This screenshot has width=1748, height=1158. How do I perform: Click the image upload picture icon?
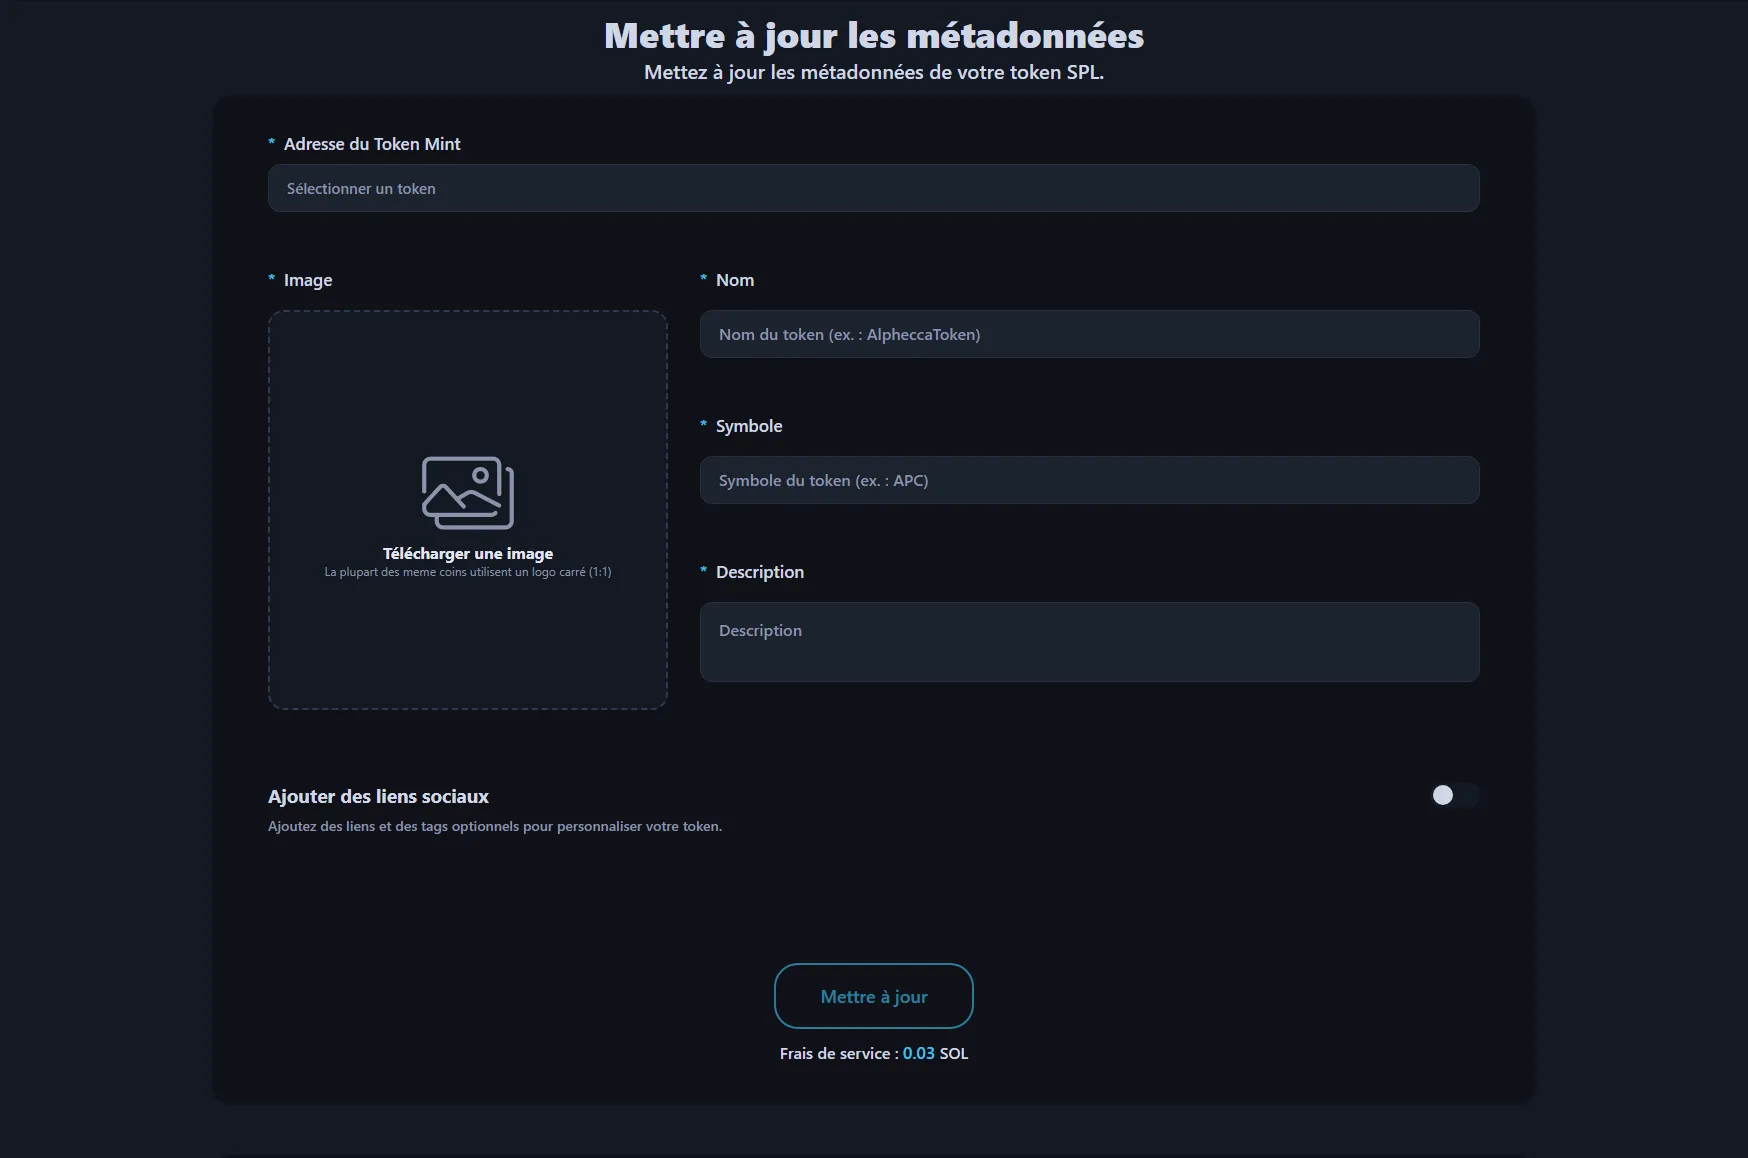pyautogui.click(x=468, y=492)
